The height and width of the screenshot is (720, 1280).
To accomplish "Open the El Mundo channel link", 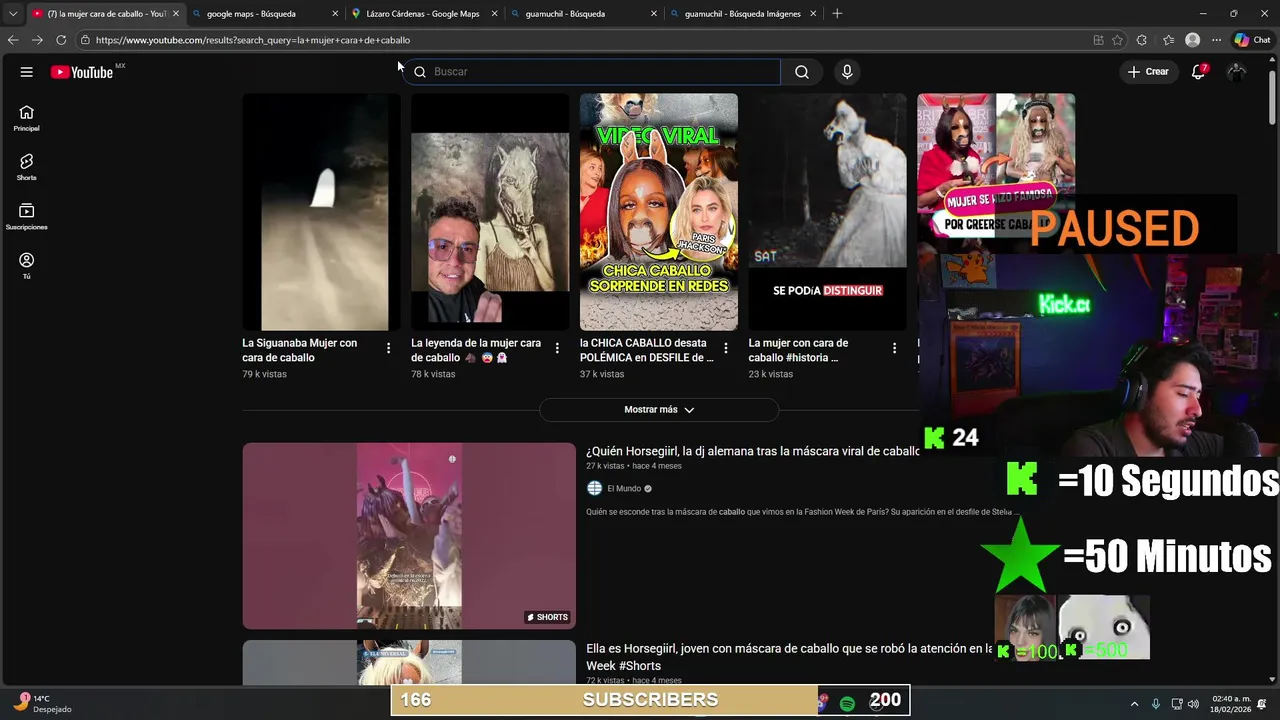I will 624,489.
